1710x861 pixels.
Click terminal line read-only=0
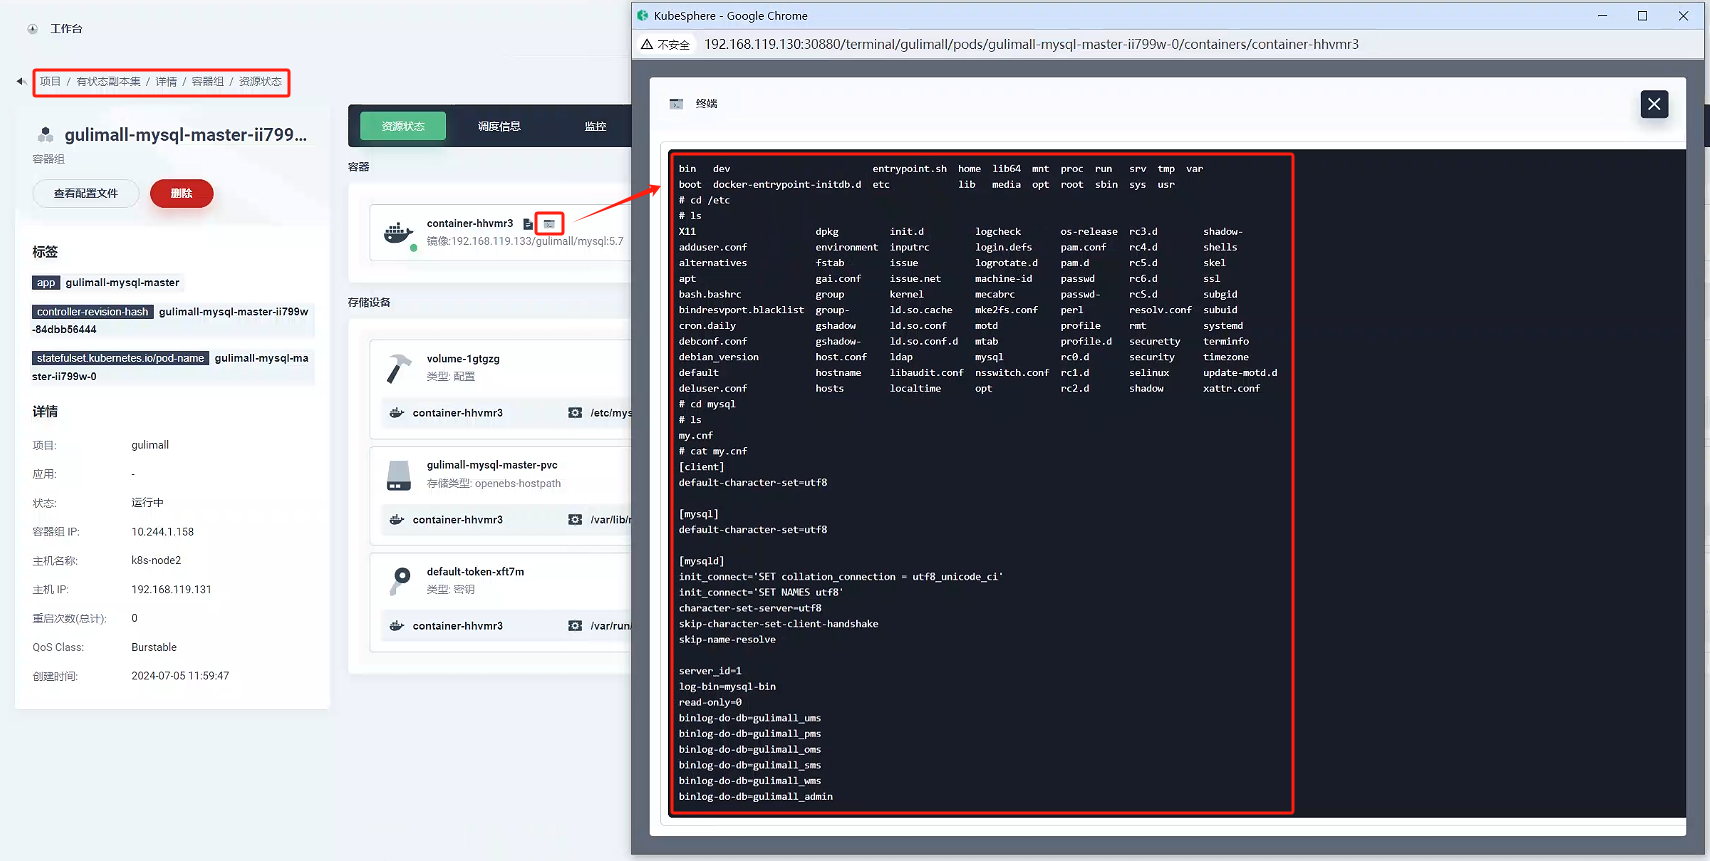[710, 703]
